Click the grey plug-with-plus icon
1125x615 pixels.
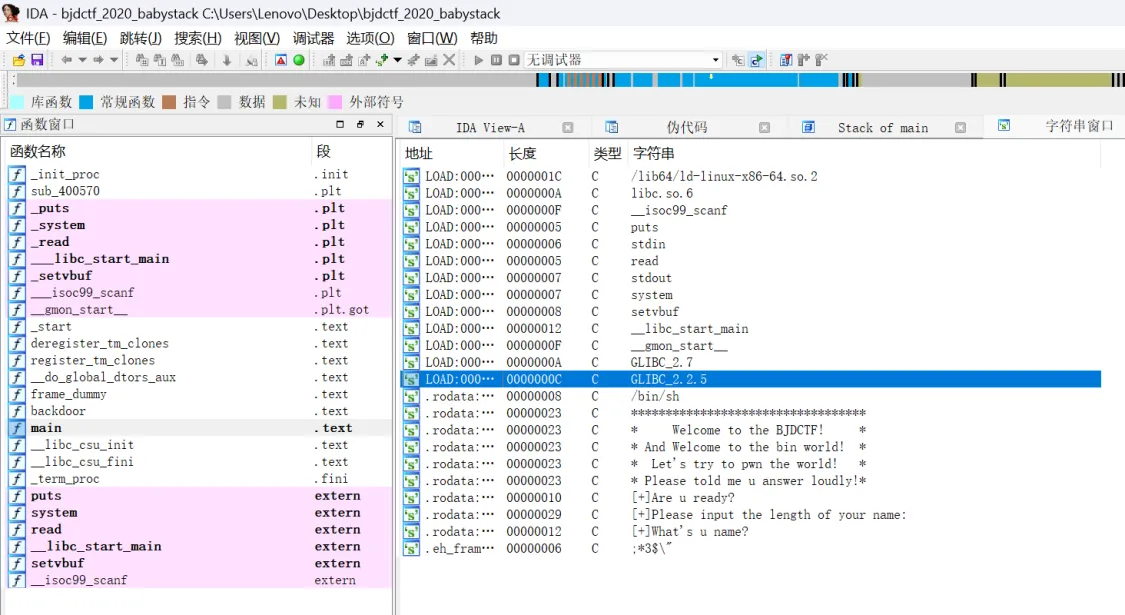tap(804, 60)
